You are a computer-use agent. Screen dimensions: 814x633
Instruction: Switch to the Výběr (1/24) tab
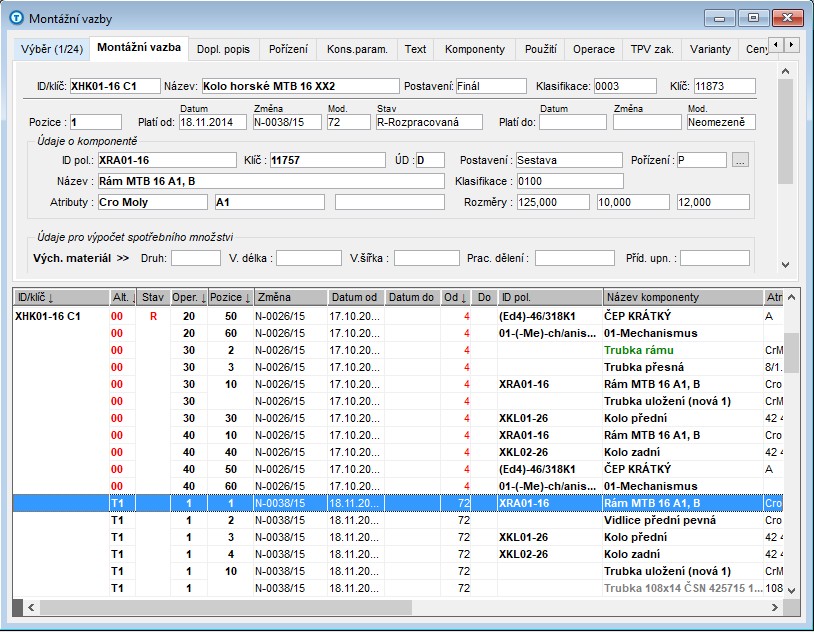52,49
